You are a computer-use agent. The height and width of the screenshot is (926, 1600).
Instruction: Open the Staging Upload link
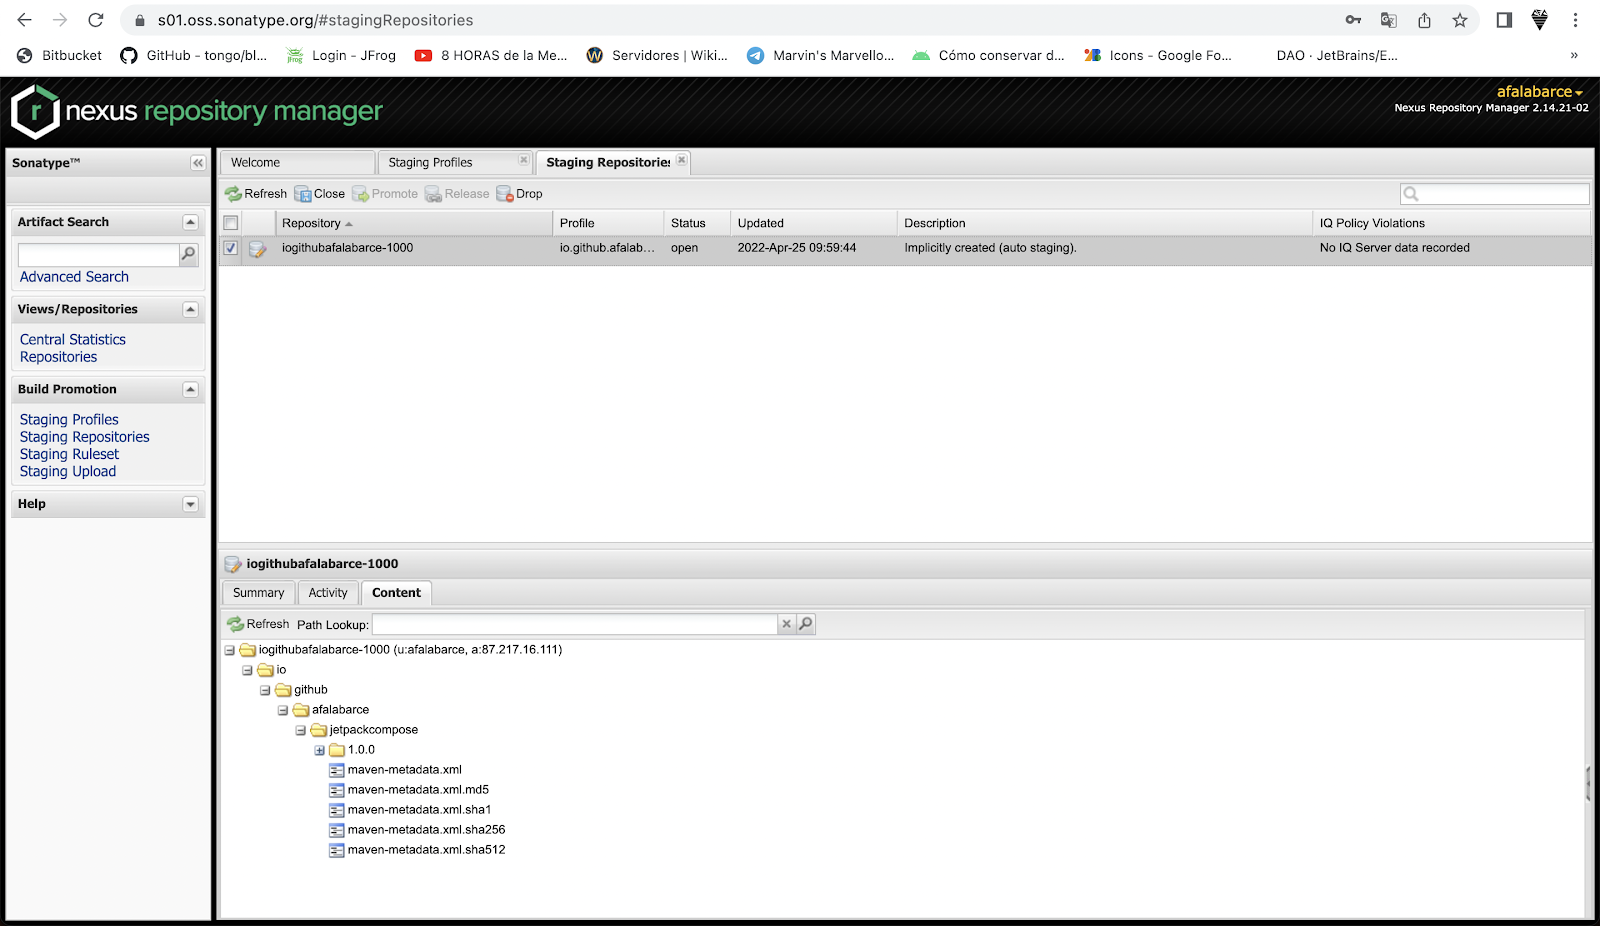pyautogui.click(x=68, y=471)
